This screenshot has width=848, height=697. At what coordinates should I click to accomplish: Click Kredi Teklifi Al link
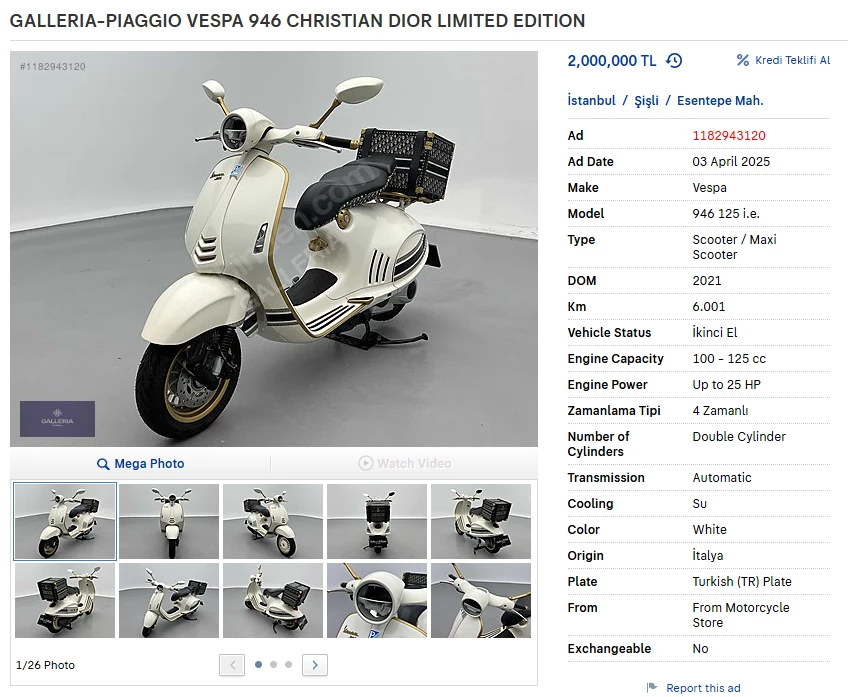[792, 60]
